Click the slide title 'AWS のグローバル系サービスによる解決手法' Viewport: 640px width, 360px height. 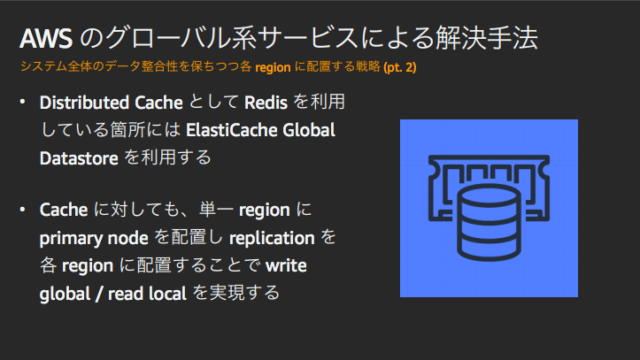[x=279, y=38]
